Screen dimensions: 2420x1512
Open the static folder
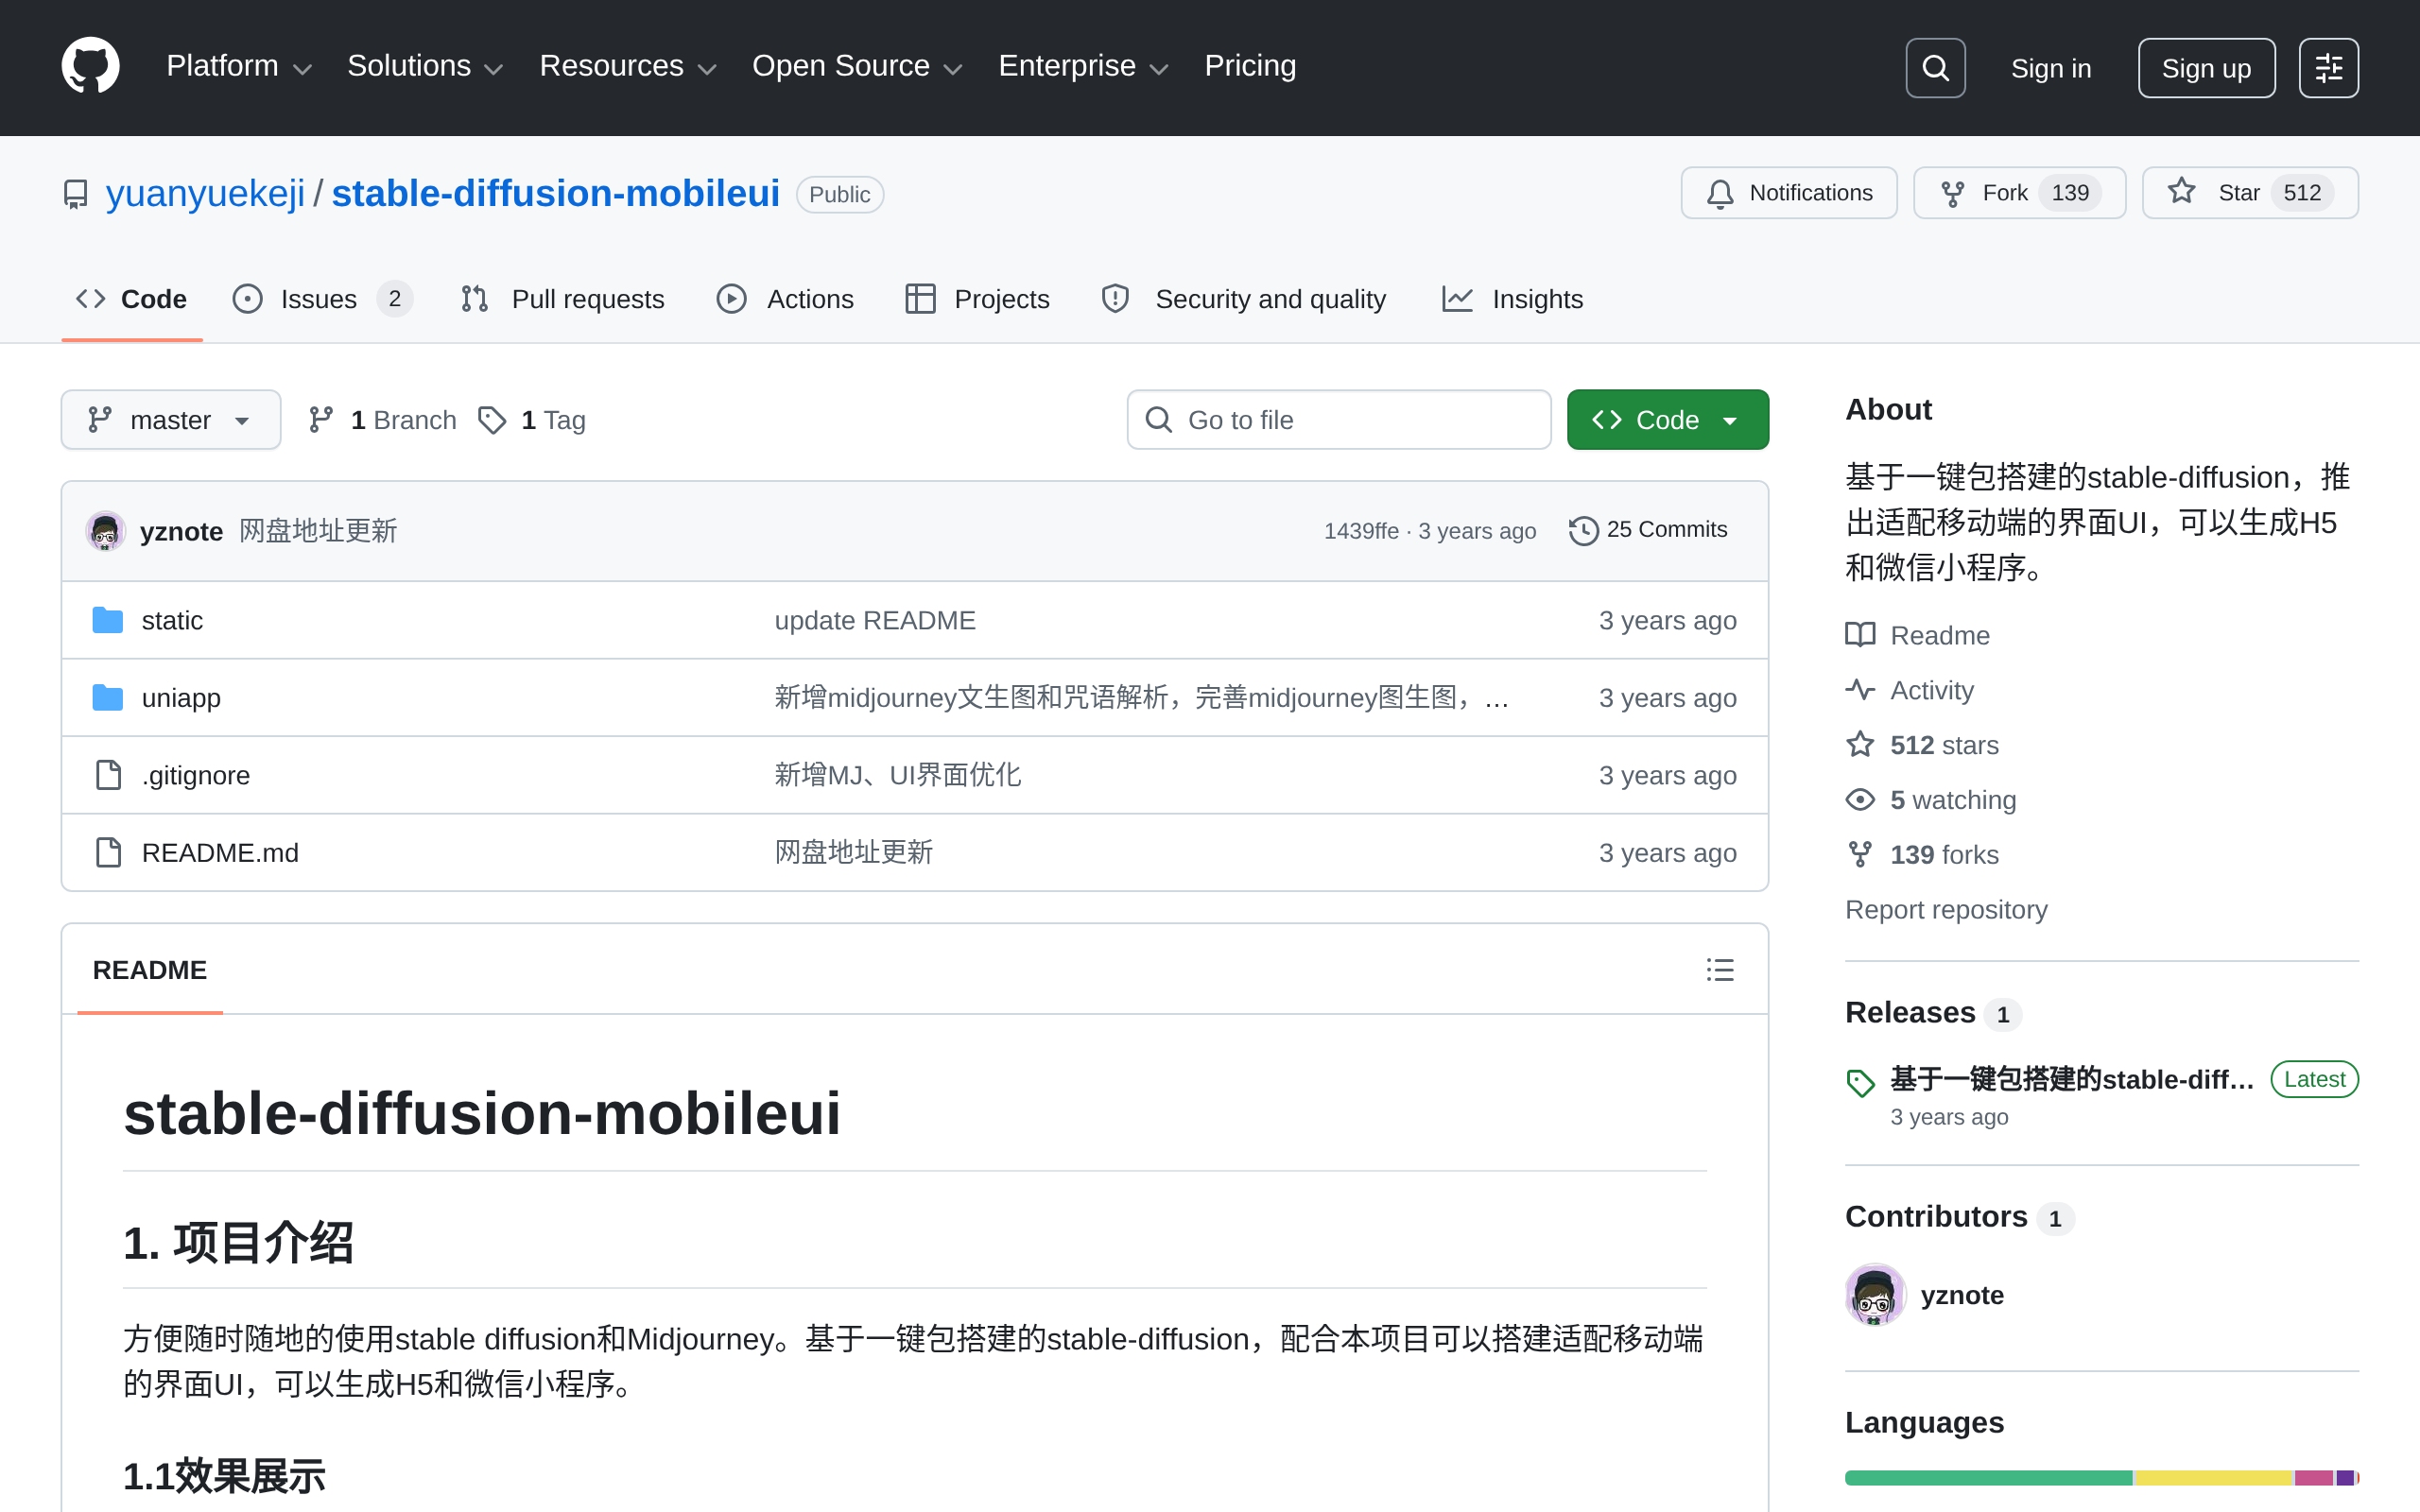click(172, 621)
